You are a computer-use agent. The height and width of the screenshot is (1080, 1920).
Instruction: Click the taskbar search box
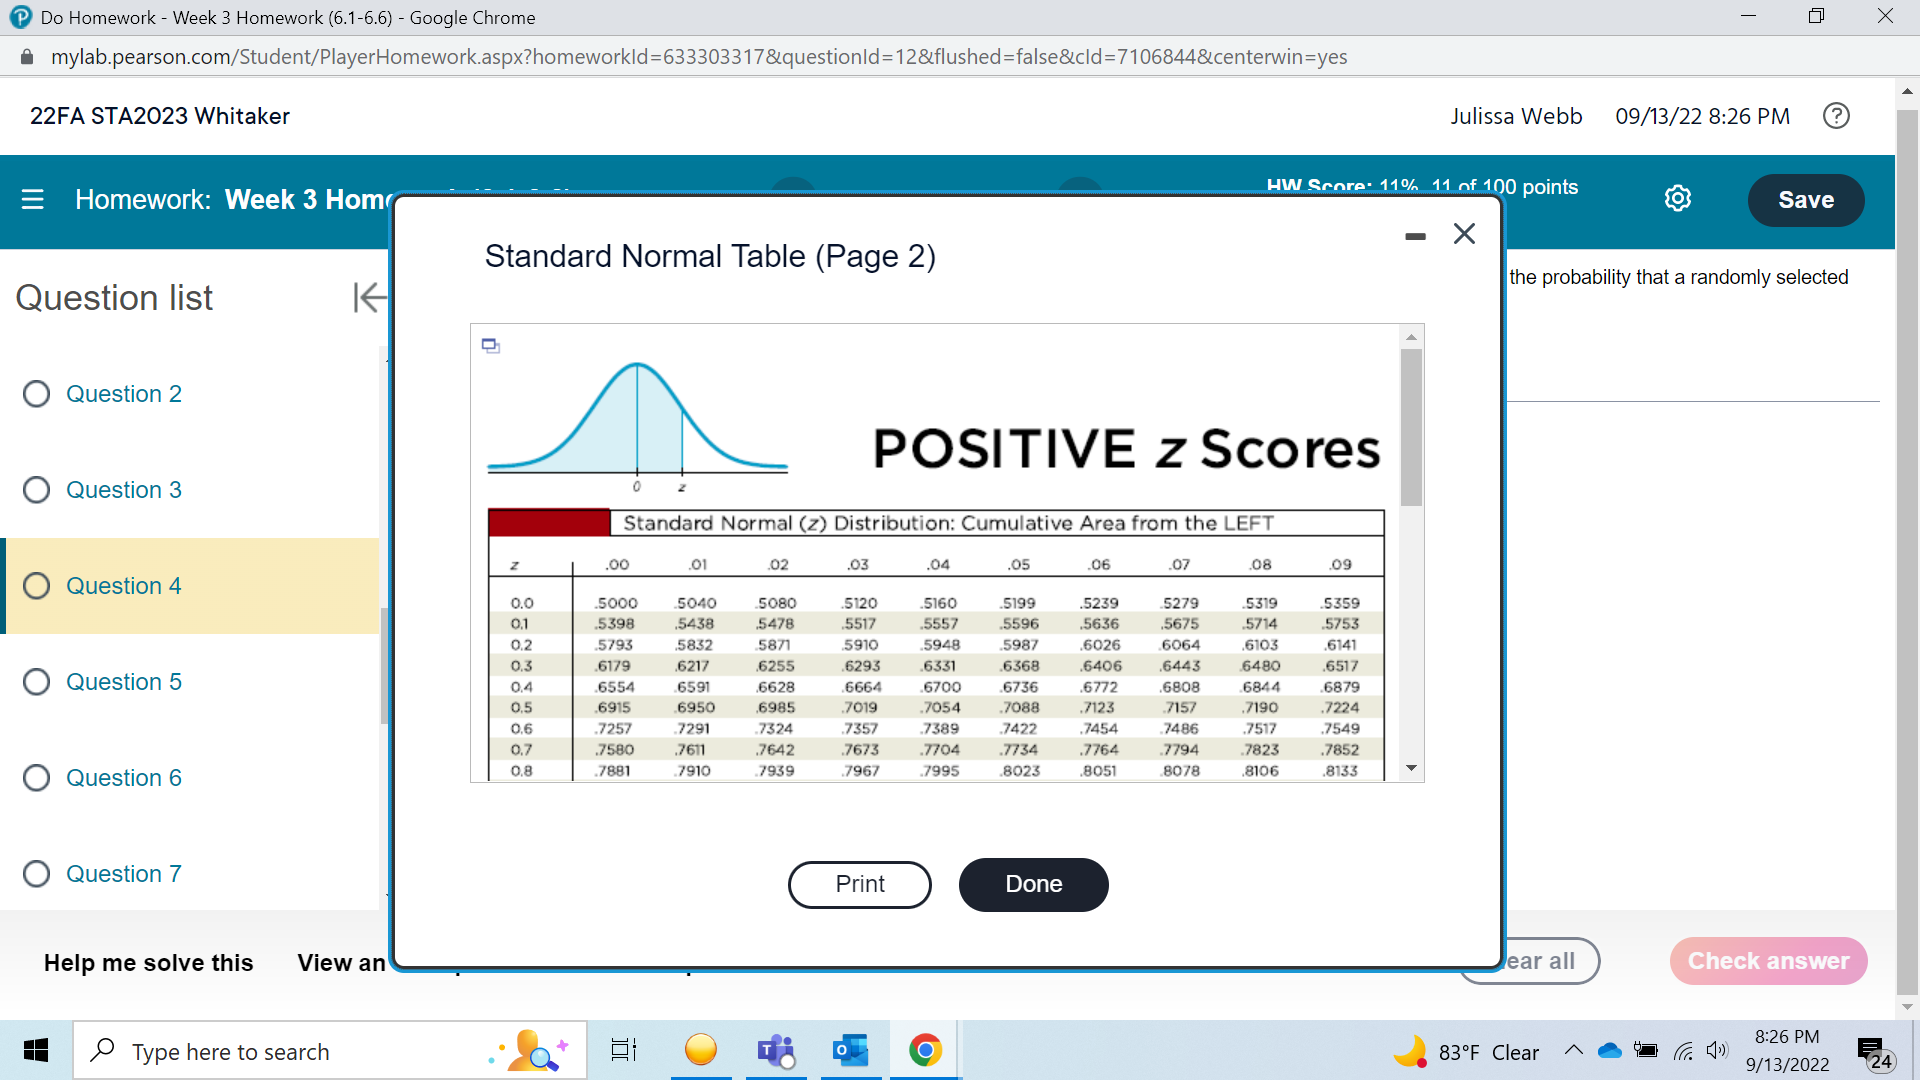[x=300, y=1051]
